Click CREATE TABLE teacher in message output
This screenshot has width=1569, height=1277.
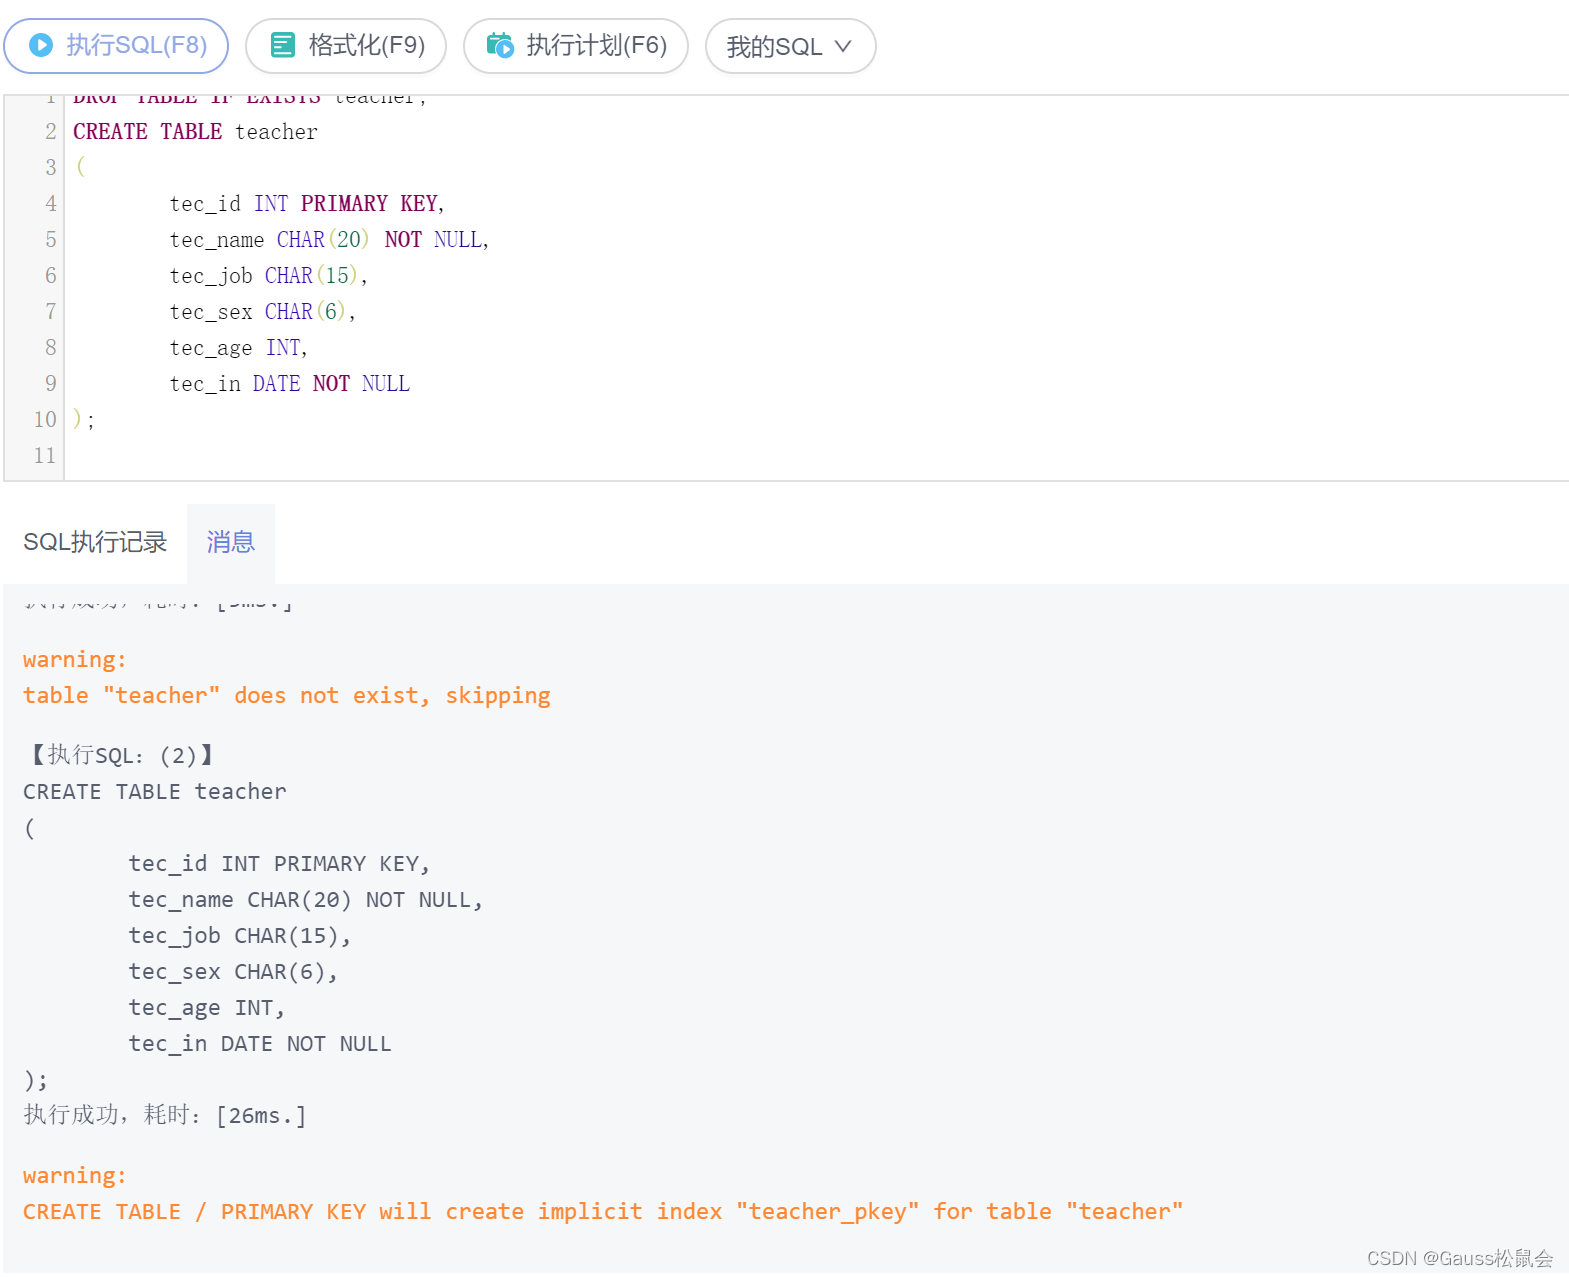point(155,792)
